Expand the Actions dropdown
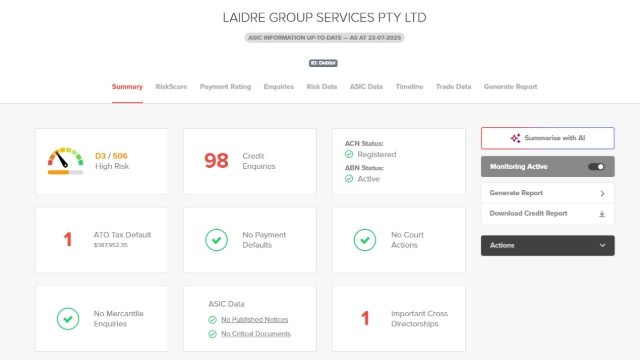Screen dimensions: 640x360 pyautogui.click(x=547, y=245)
